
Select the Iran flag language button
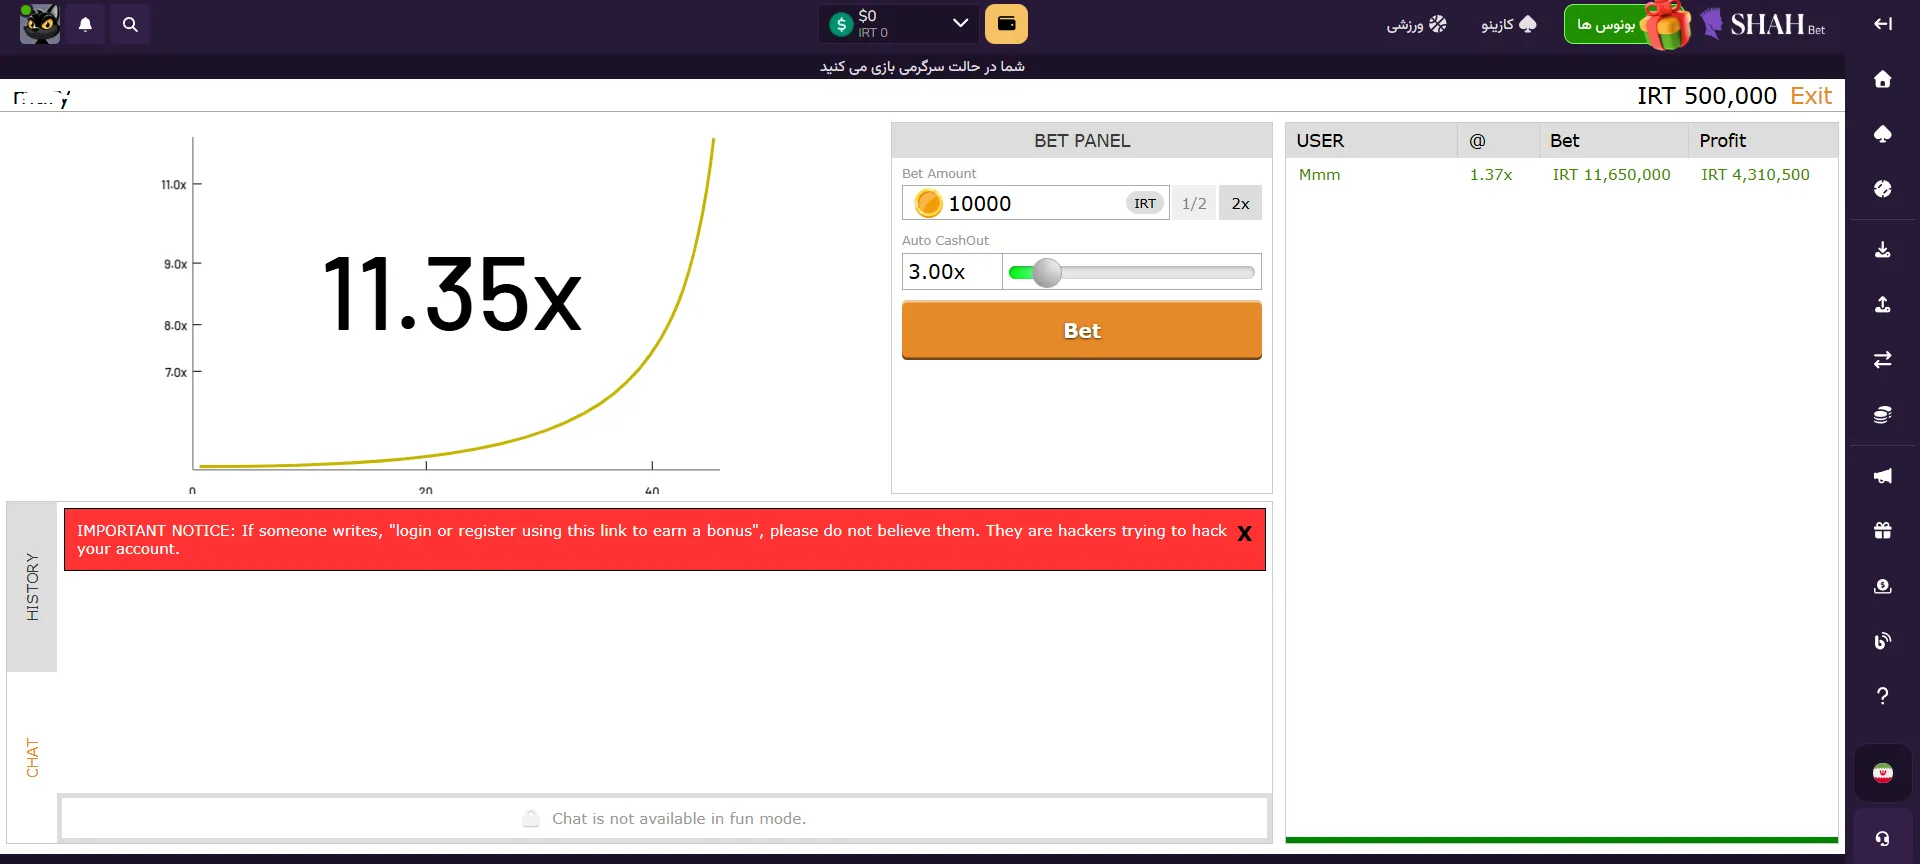1882,773
